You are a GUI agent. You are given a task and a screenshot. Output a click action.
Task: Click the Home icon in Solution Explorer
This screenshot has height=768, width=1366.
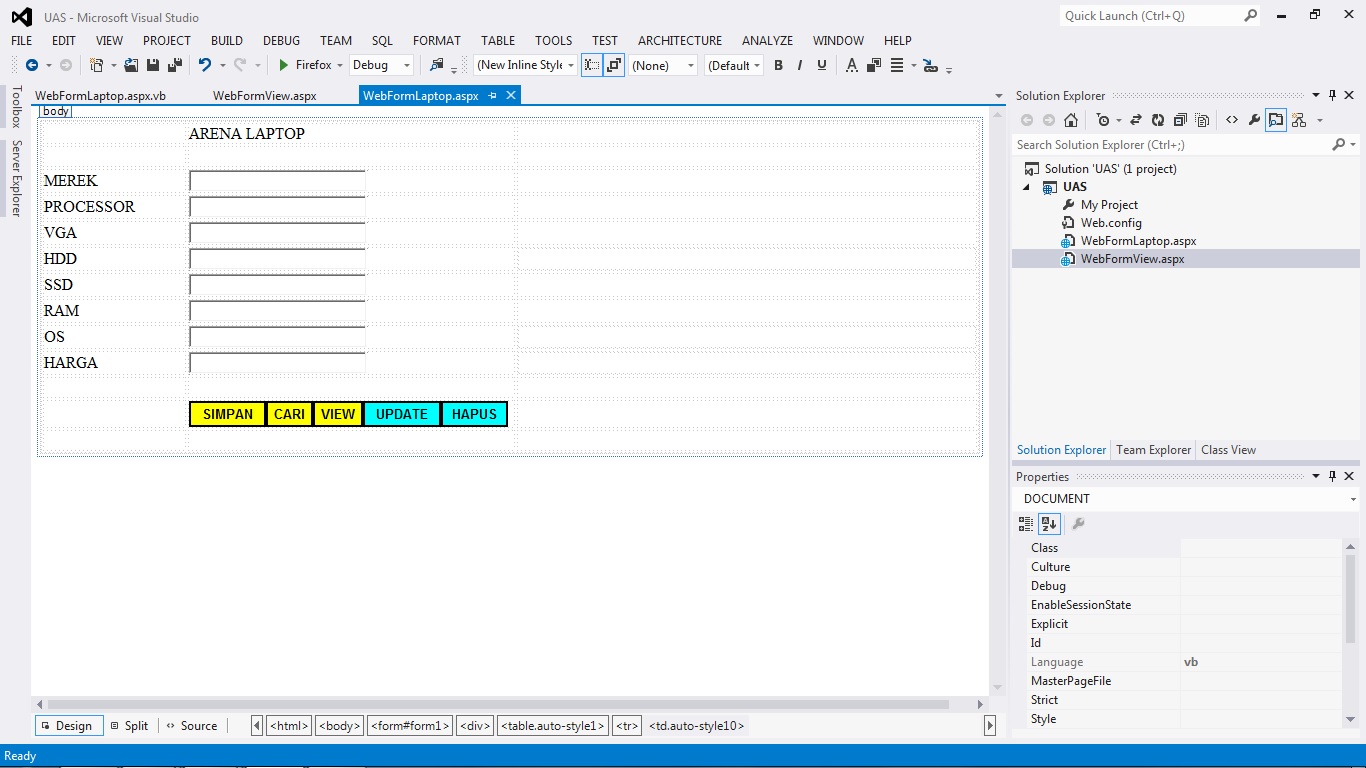pyautogui.click(x=1071, y=120)
